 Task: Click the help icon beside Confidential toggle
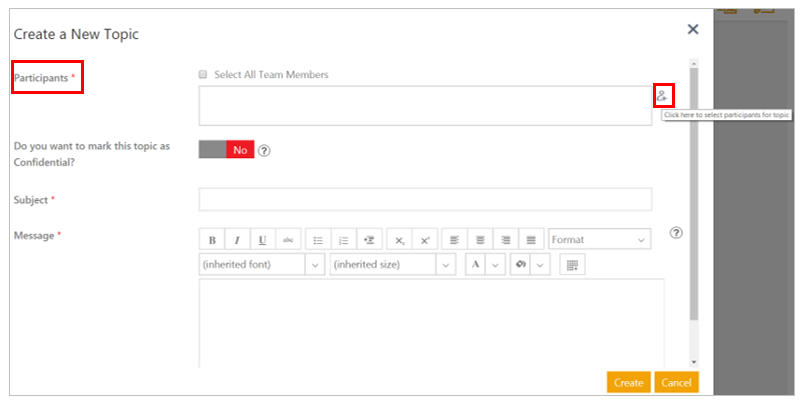(265, 151)
